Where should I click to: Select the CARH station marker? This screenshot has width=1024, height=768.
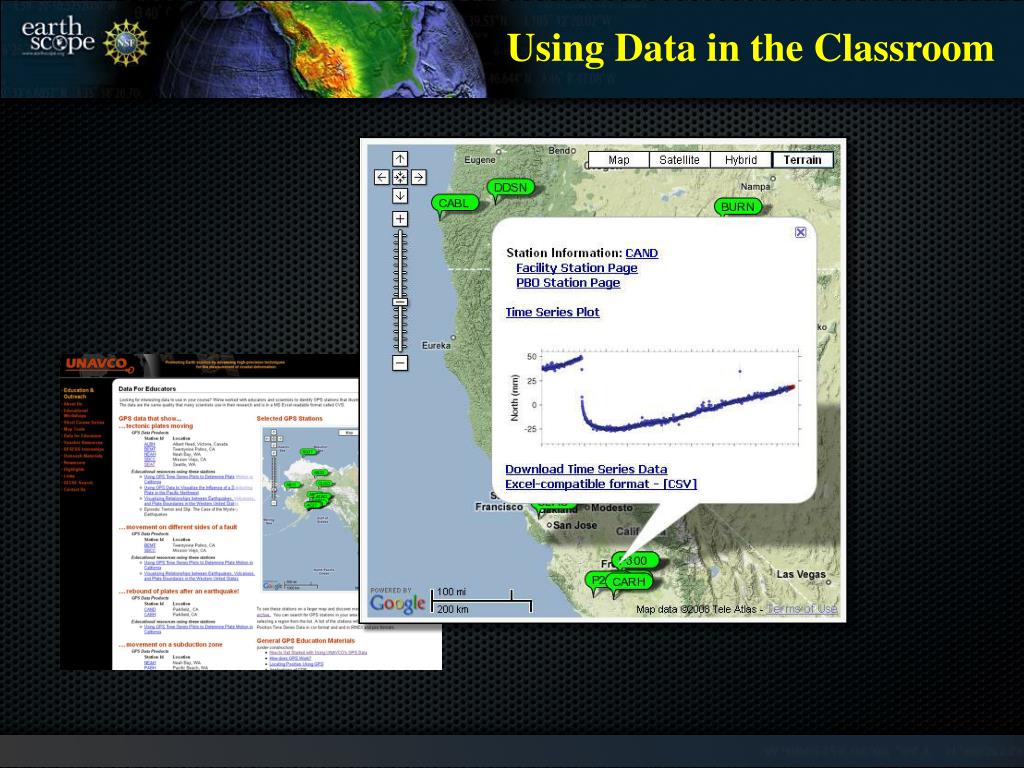[629, 582]
